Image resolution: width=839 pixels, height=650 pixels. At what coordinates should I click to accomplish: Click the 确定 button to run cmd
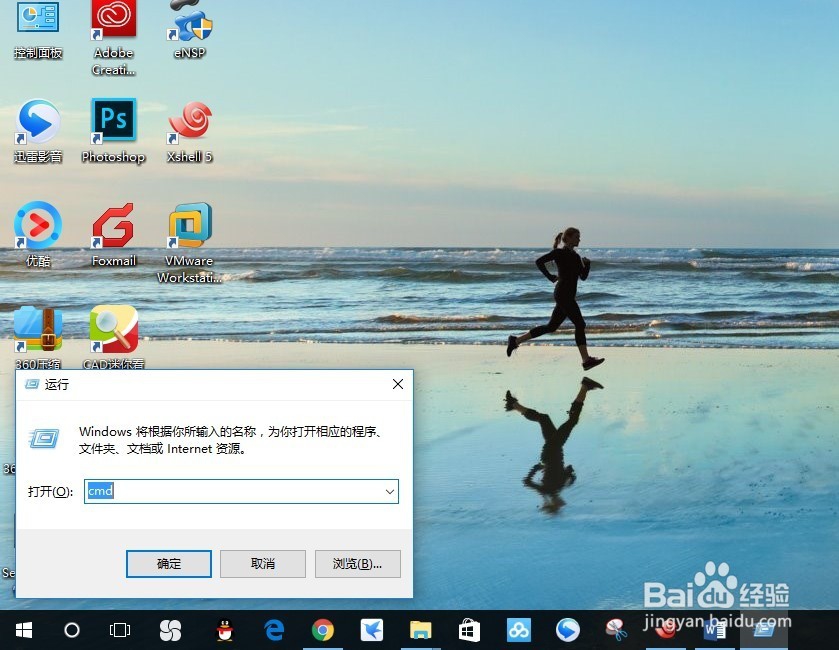coord(168,563)
